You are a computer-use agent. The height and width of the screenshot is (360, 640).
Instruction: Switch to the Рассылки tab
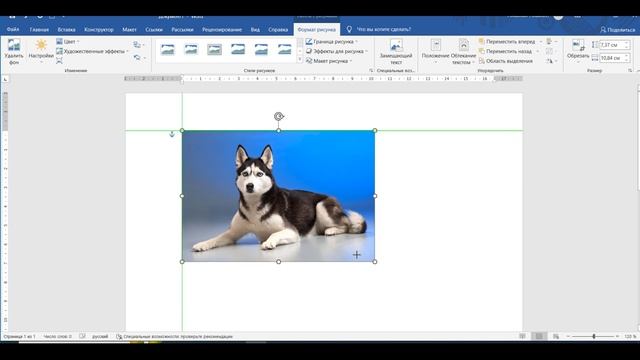(182, 29)
